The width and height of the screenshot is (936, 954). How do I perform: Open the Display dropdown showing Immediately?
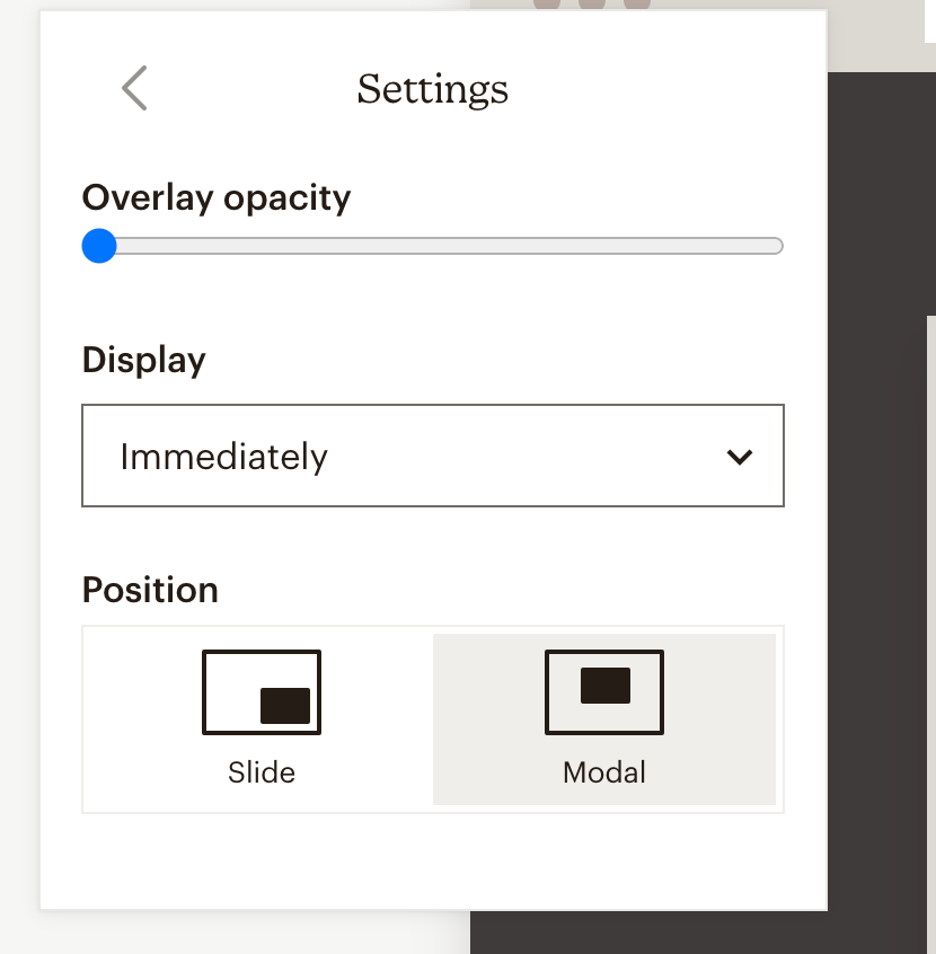tap(432, 456)
